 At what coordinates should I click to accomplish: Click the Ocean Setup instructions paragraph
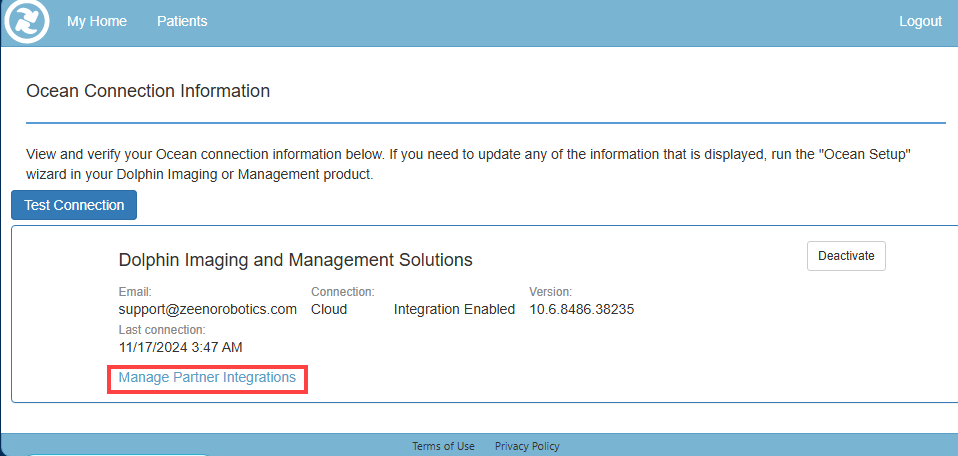click(470, 164)
